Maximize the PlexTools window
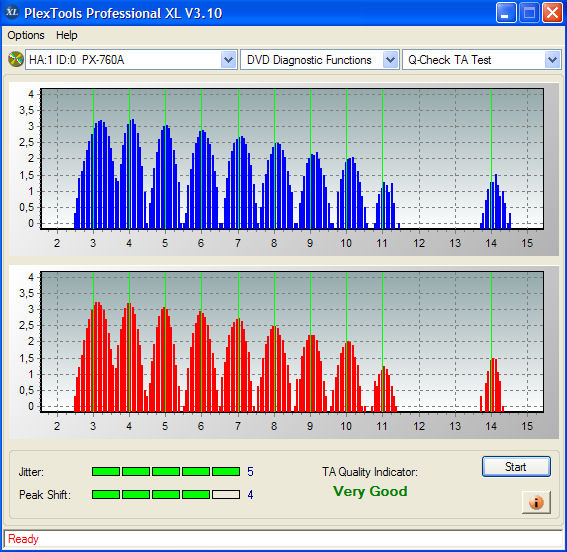567x552 pixels. (529, 13)
